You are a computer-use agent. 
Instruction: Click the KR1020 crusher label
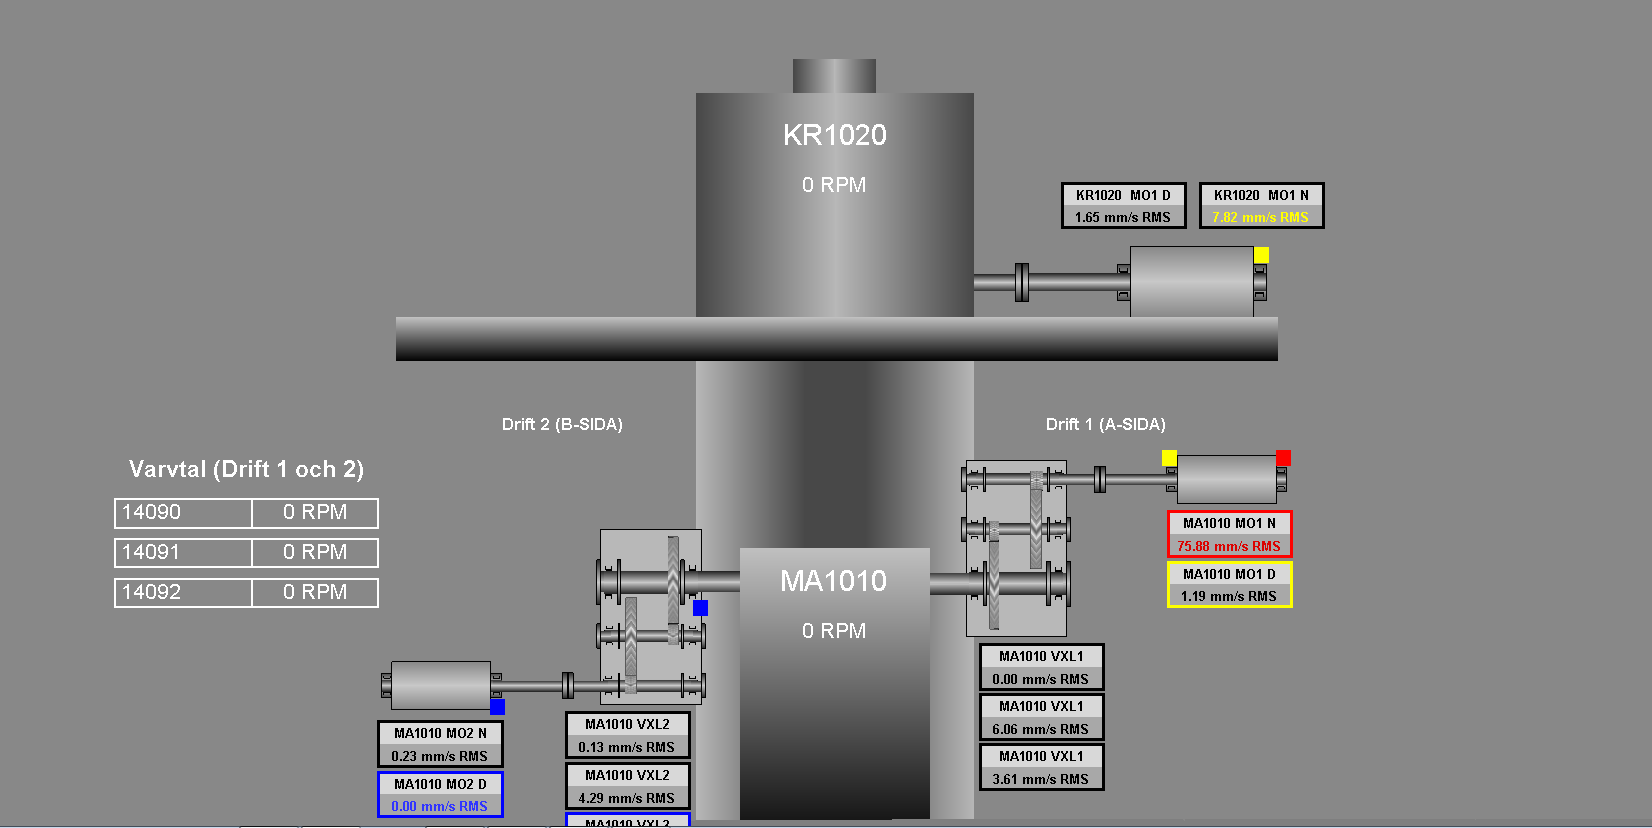tap(834, 135)
